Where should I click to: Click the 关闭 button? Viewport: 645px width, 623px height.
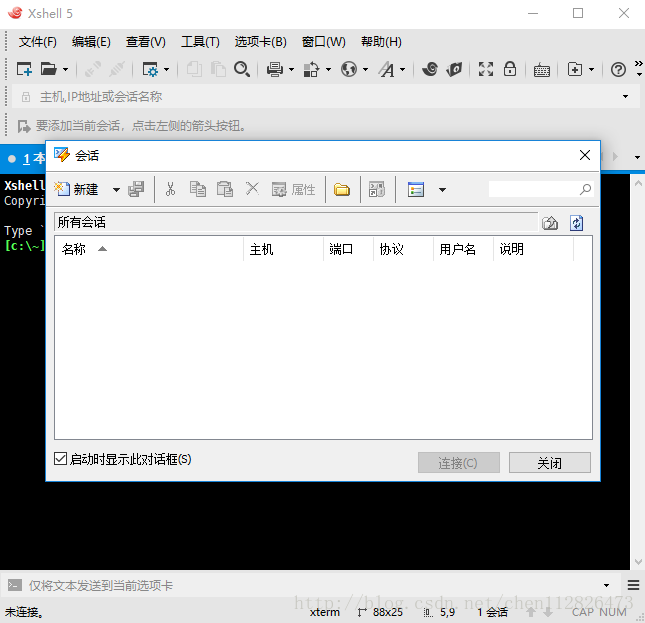point(550,463)
